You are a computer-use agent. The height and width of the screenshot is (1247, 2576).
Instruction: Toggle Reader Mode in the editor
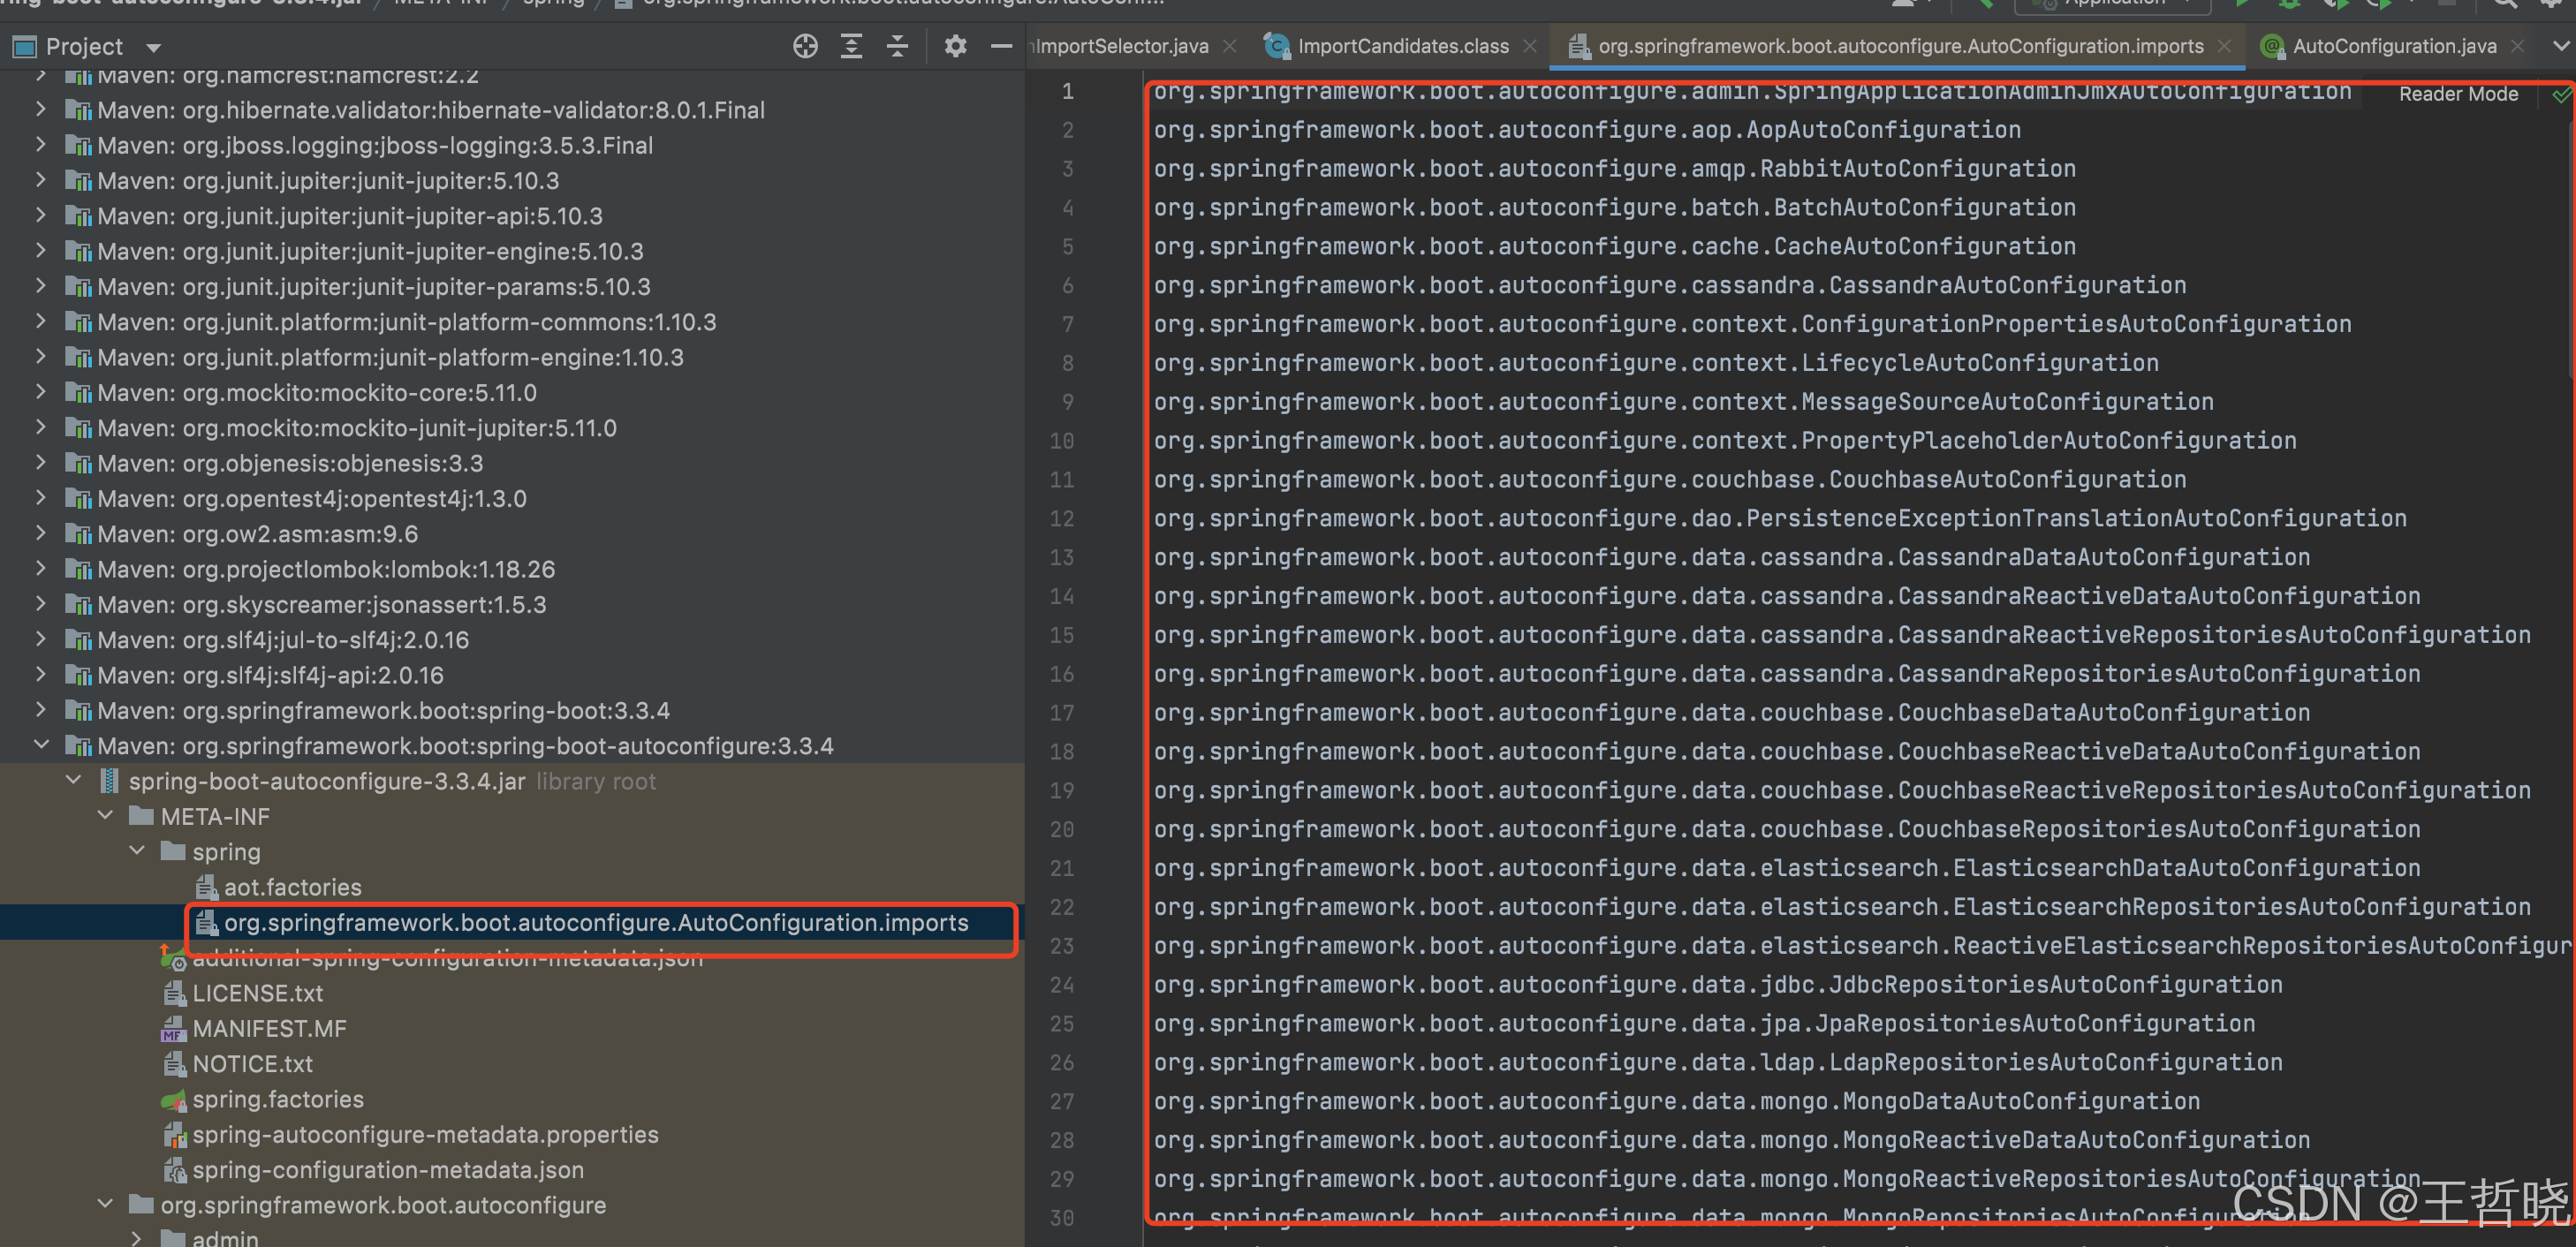[x=2458, y=94]
